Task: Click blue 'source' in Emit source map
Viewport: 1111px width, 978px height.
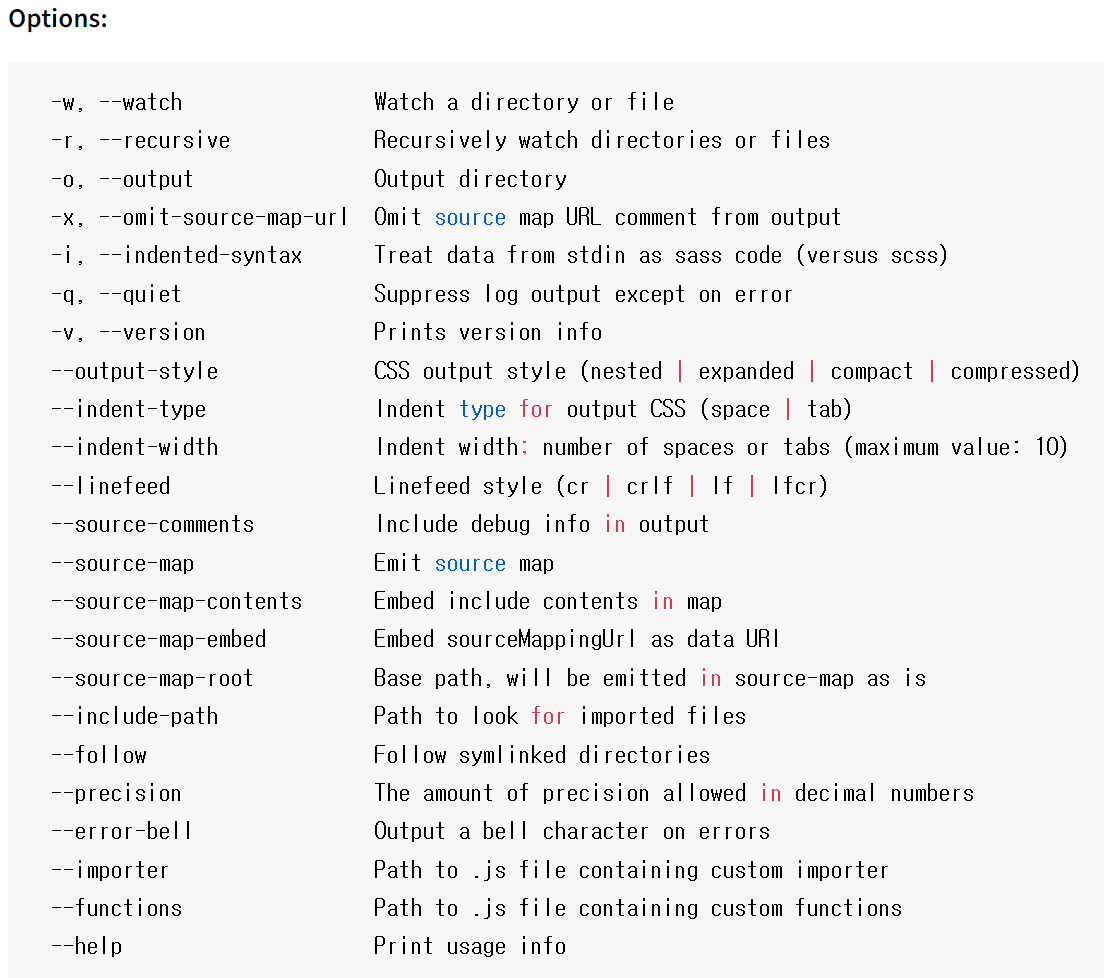Action: [x=470, y=563]
